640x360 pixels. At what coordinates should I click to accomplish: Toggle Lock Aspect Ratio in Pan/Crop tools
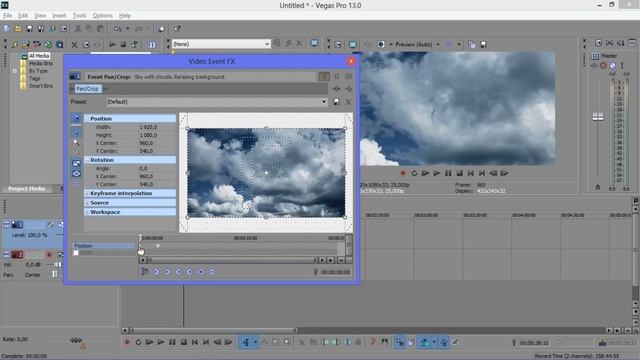click(x=76, y=163)
